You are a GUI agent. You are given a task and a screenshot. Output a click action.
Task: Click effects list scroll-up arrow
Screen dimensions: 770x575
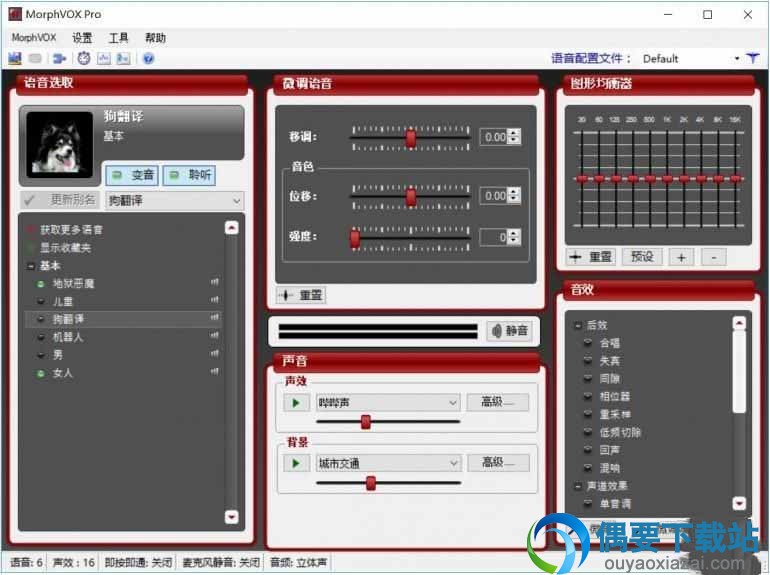pyautogui.click(x=739, y=323)
